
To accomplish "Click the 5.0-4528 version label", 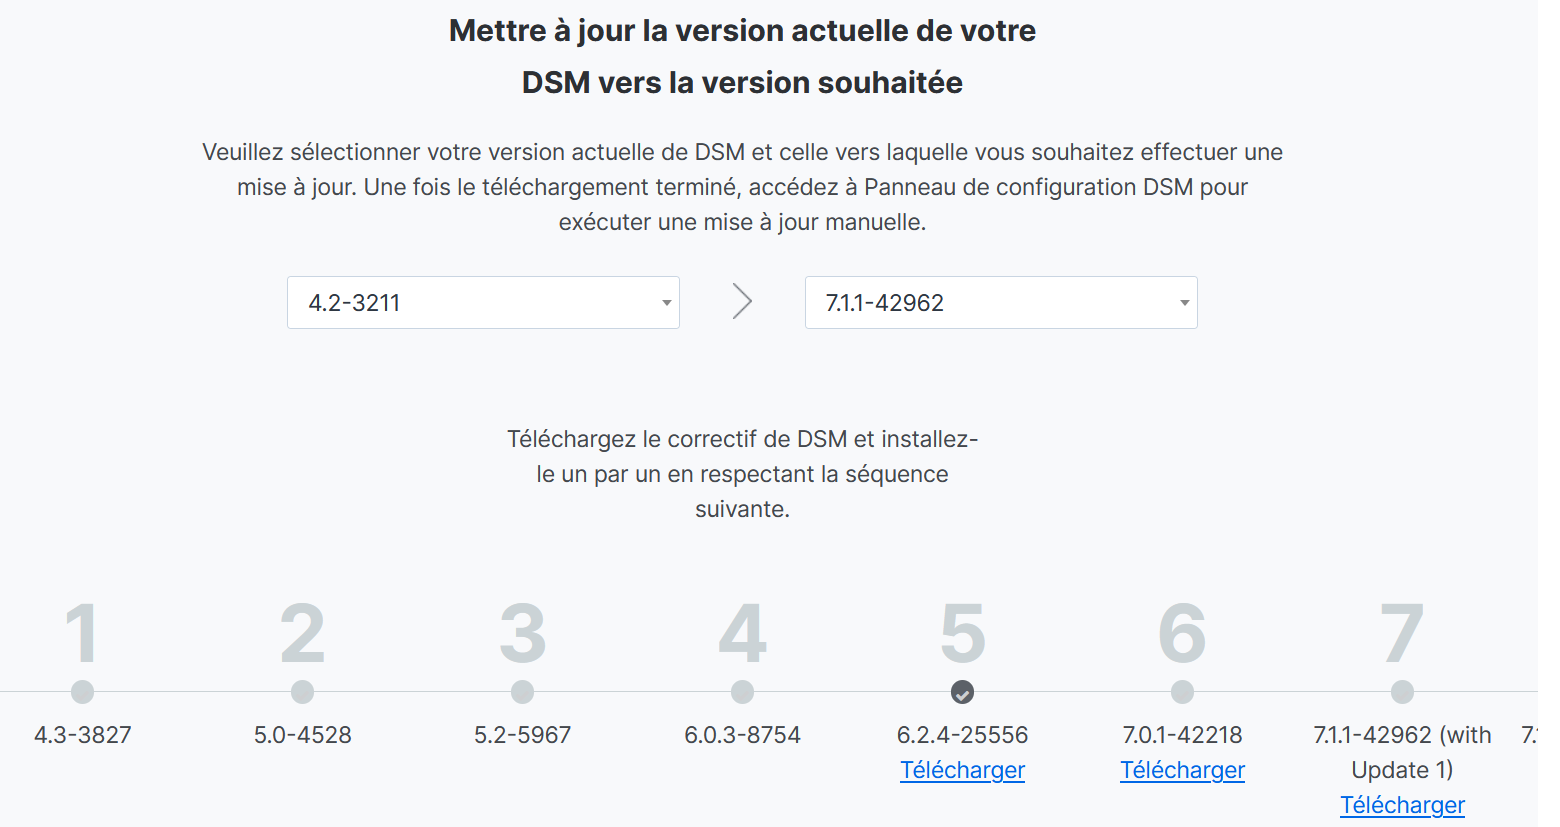I will pyautogui.click(x=302, y=735).
